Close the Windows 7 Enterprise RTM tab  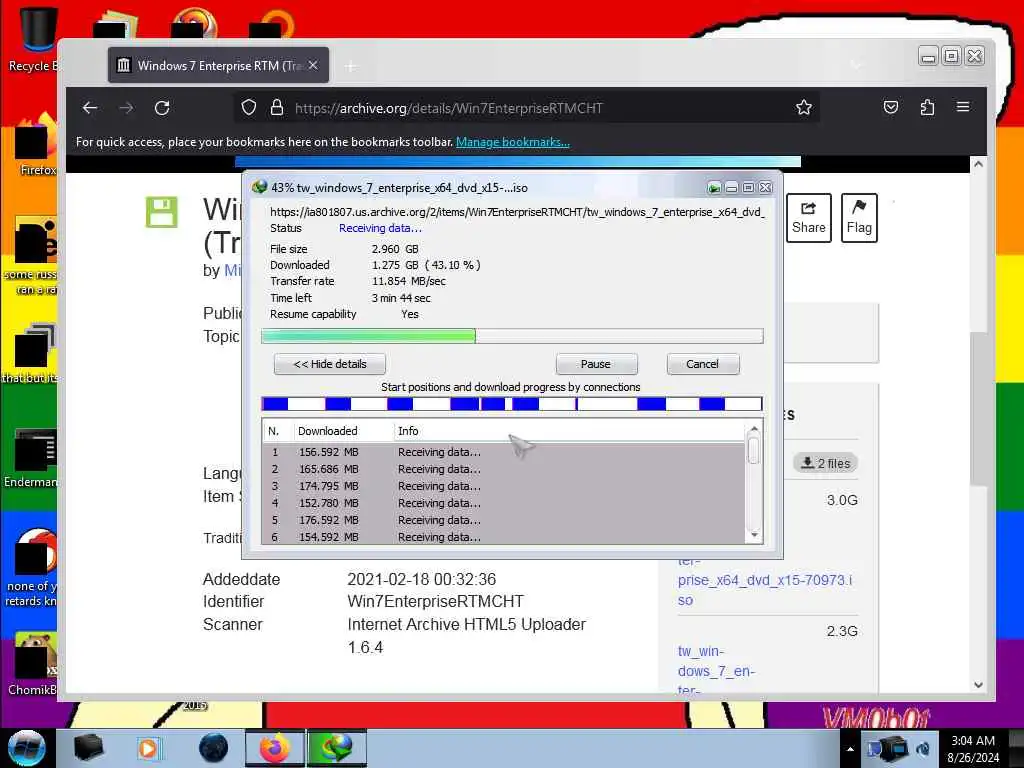(x=313, y=65)
